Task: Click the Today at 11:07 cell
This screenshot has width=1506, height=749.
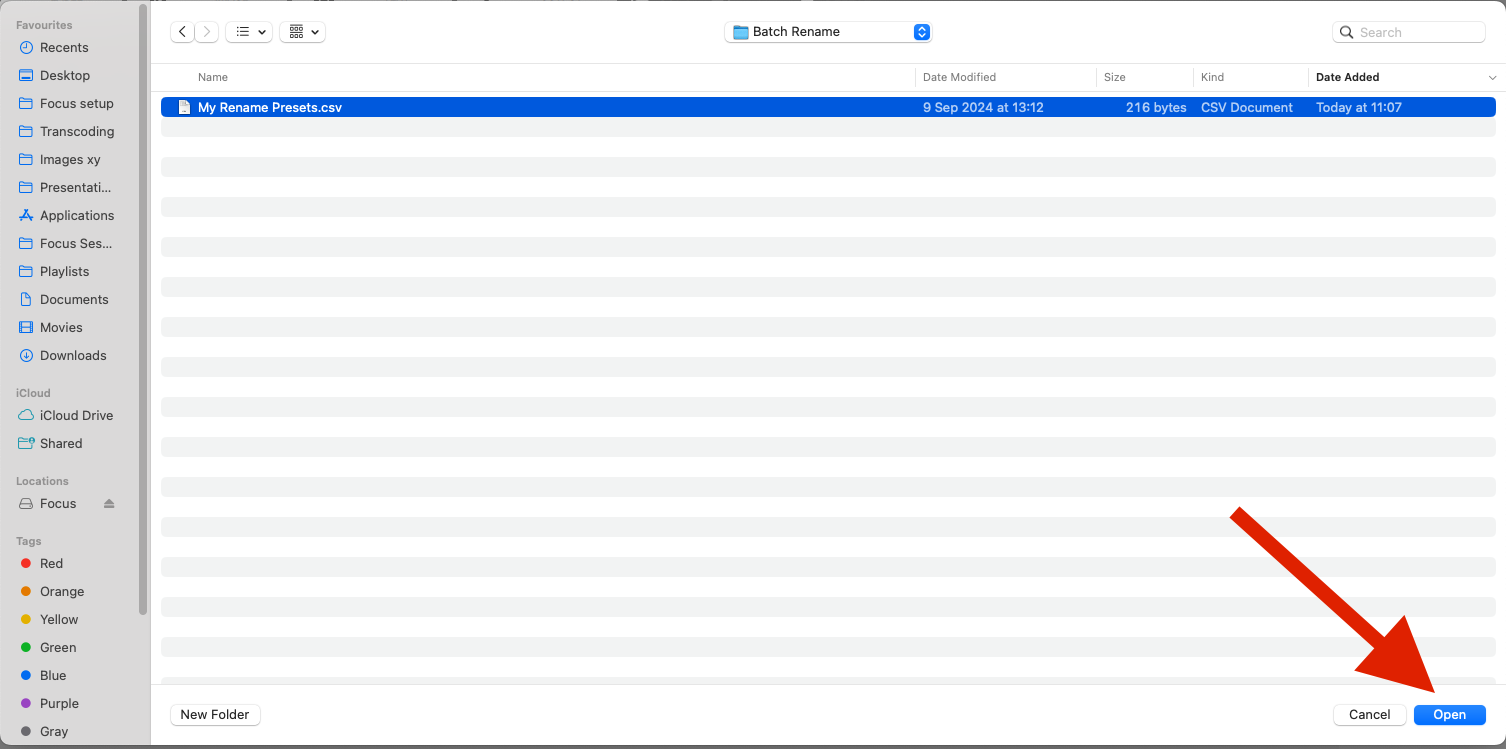Action: [1359, 107]
